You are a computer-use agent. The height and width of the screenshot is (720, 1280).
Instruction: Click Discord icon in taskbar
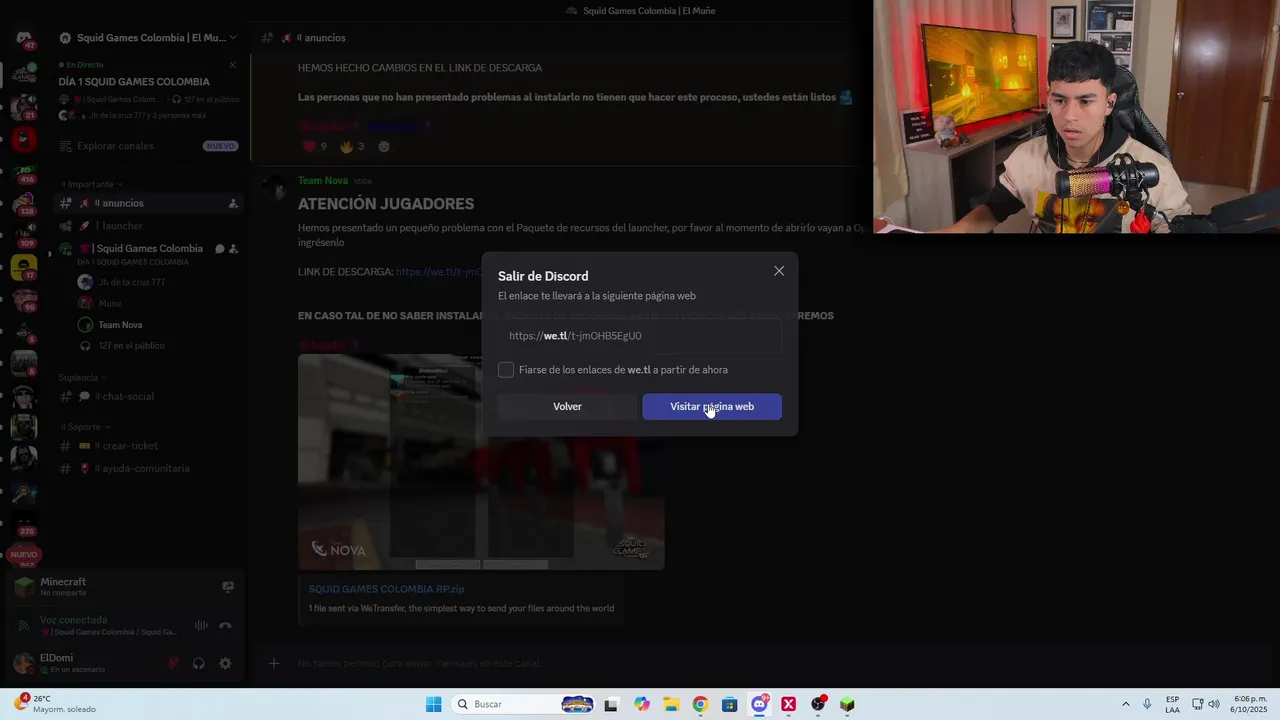tap(759, 704)
